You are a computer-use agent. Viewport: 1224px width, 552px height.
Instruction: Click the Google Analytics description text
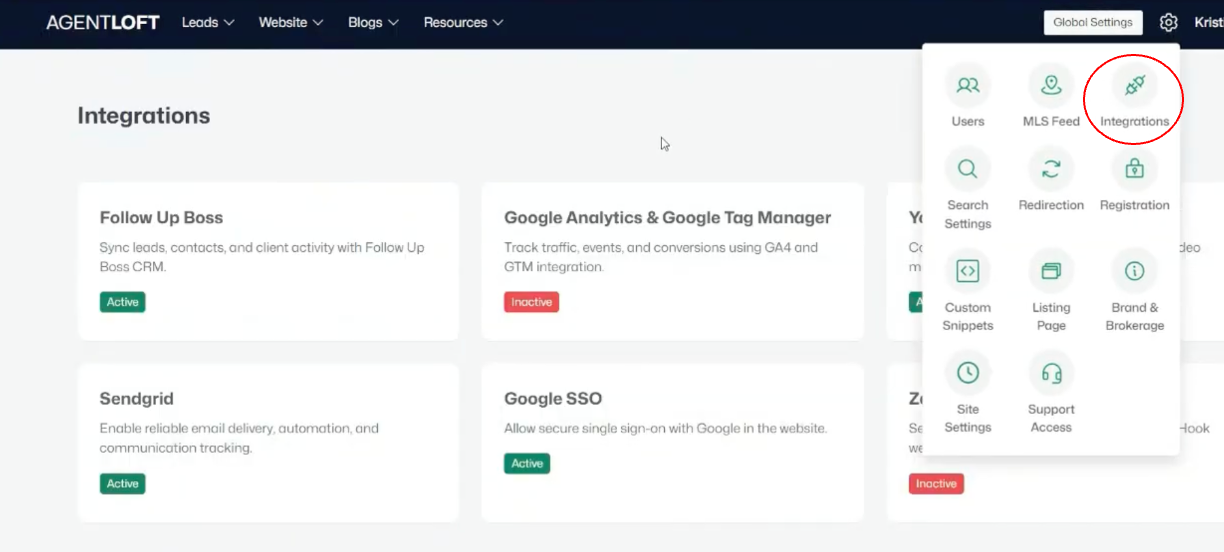pos(661,257)
